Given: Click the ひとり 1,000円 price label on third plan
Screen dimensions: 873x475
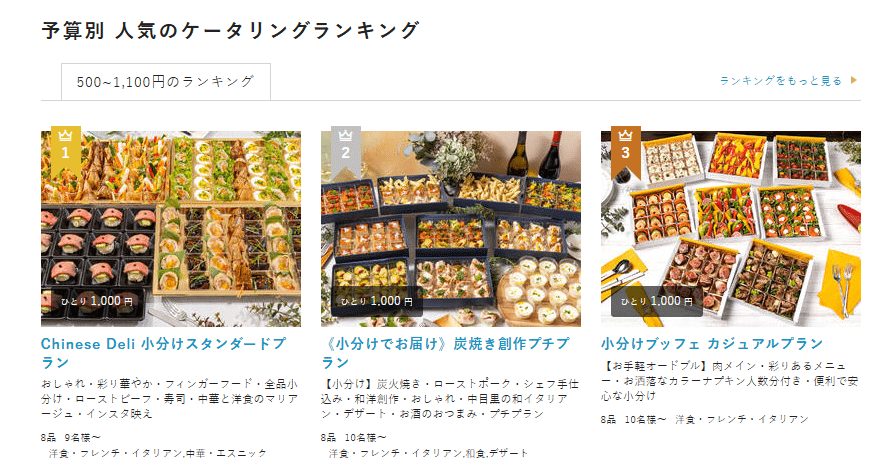Looking at the screenshot, I should tap(657, 301).
